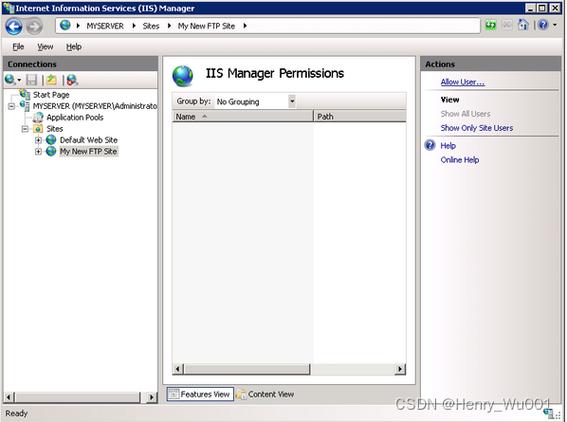Open the File menu
This screenshot has width=567, height=422.
pyautogui.click(x=18, y=47)
